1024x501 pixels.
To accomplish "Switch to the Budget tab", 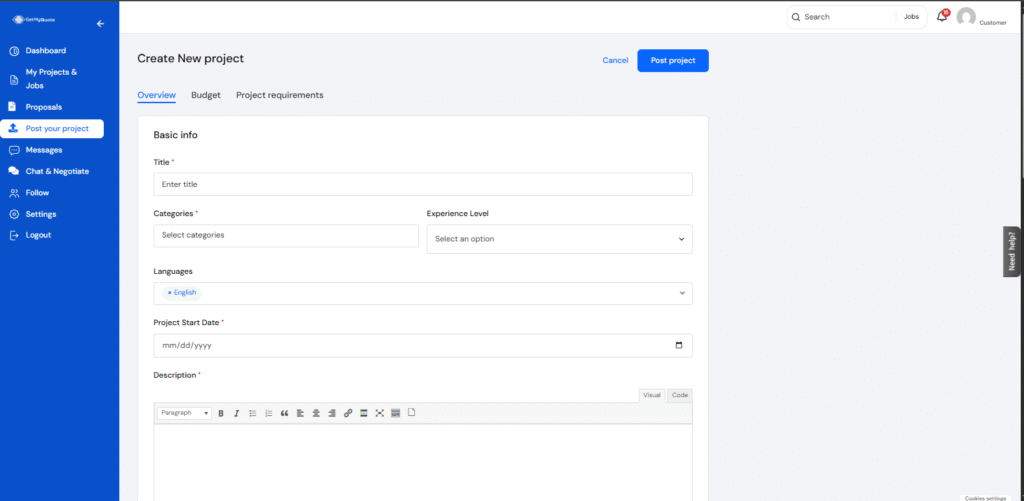I will pyautogui.click(x=206, y=95).
